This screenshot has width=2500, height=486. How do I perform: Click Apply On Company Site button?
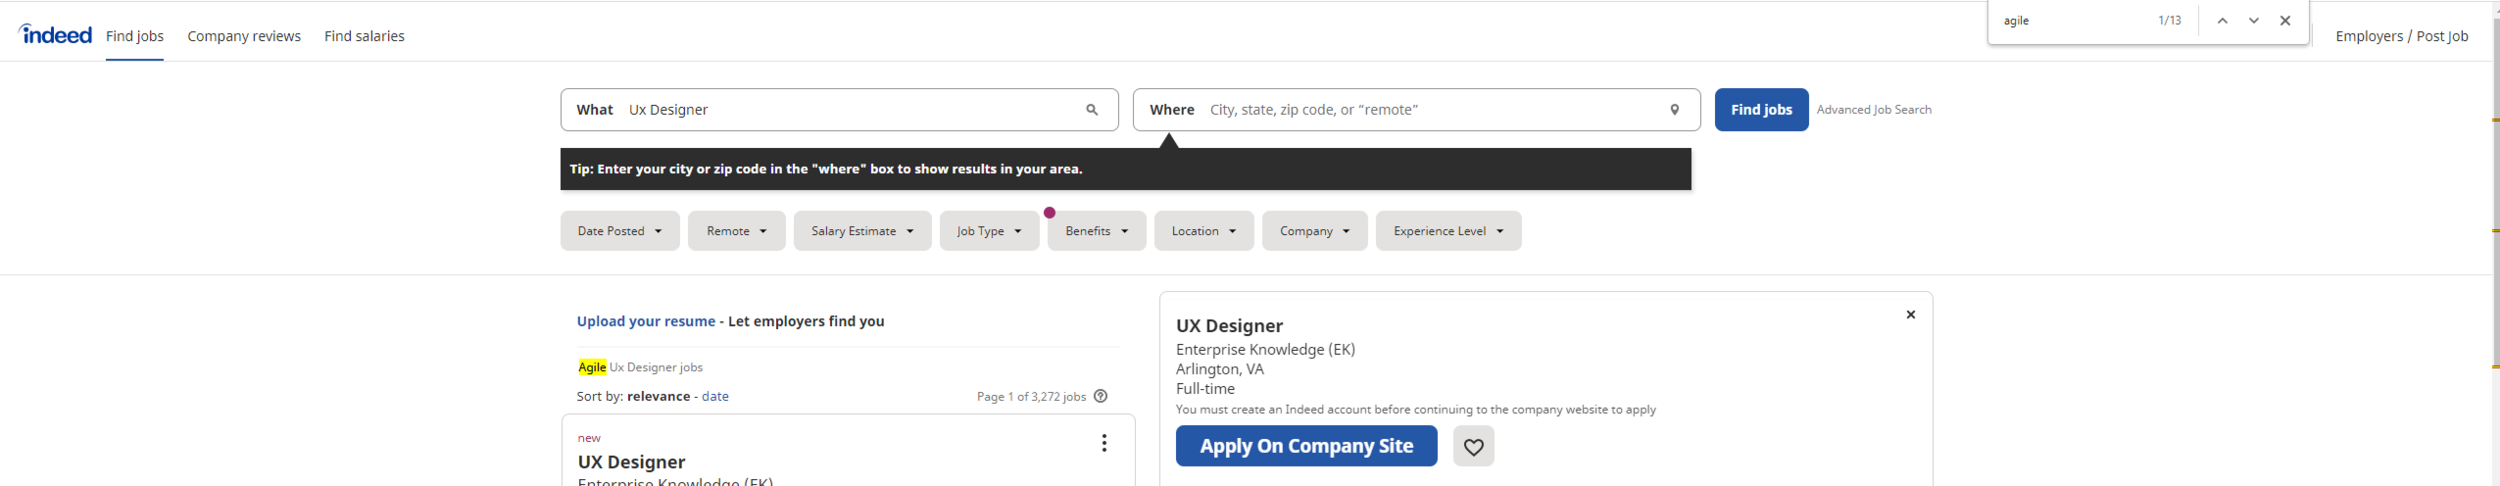click(x=1306, y=446)
